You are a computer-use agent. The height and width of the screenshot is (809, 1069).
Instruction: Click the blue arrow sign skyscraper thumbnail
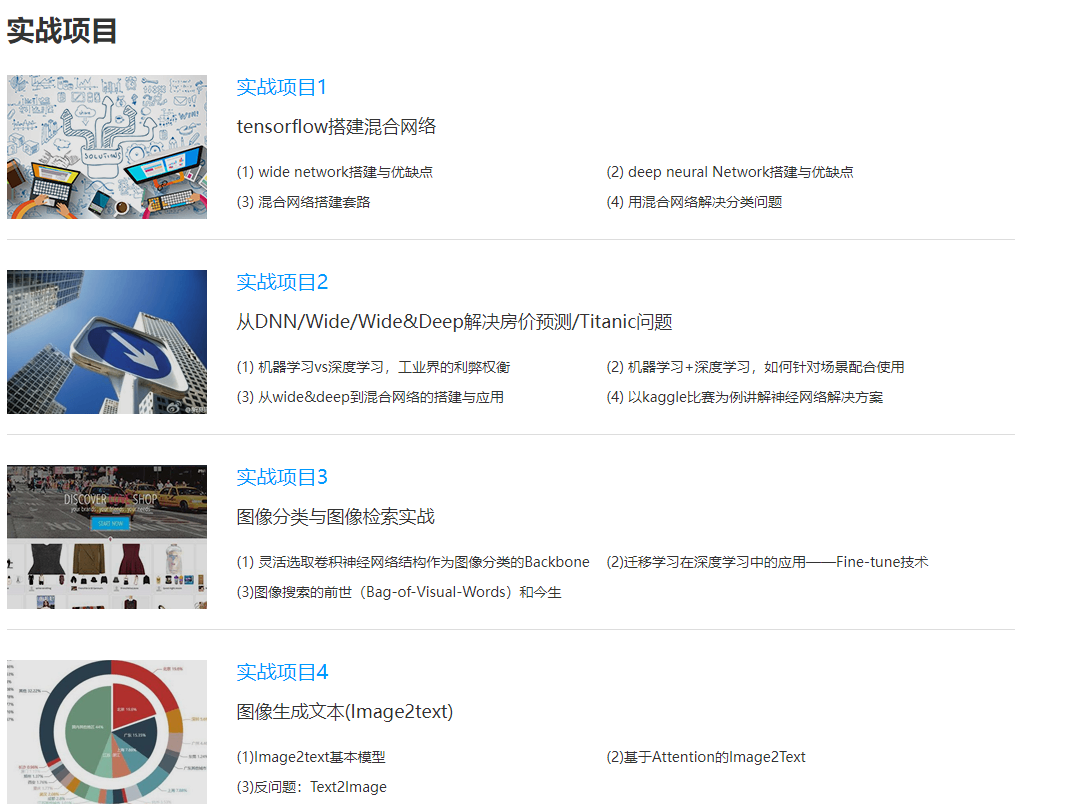107,342
